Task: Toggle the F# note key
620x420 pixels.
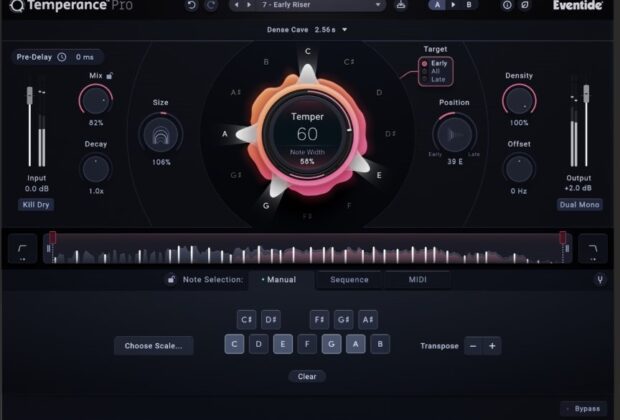Action: (319, 320)
